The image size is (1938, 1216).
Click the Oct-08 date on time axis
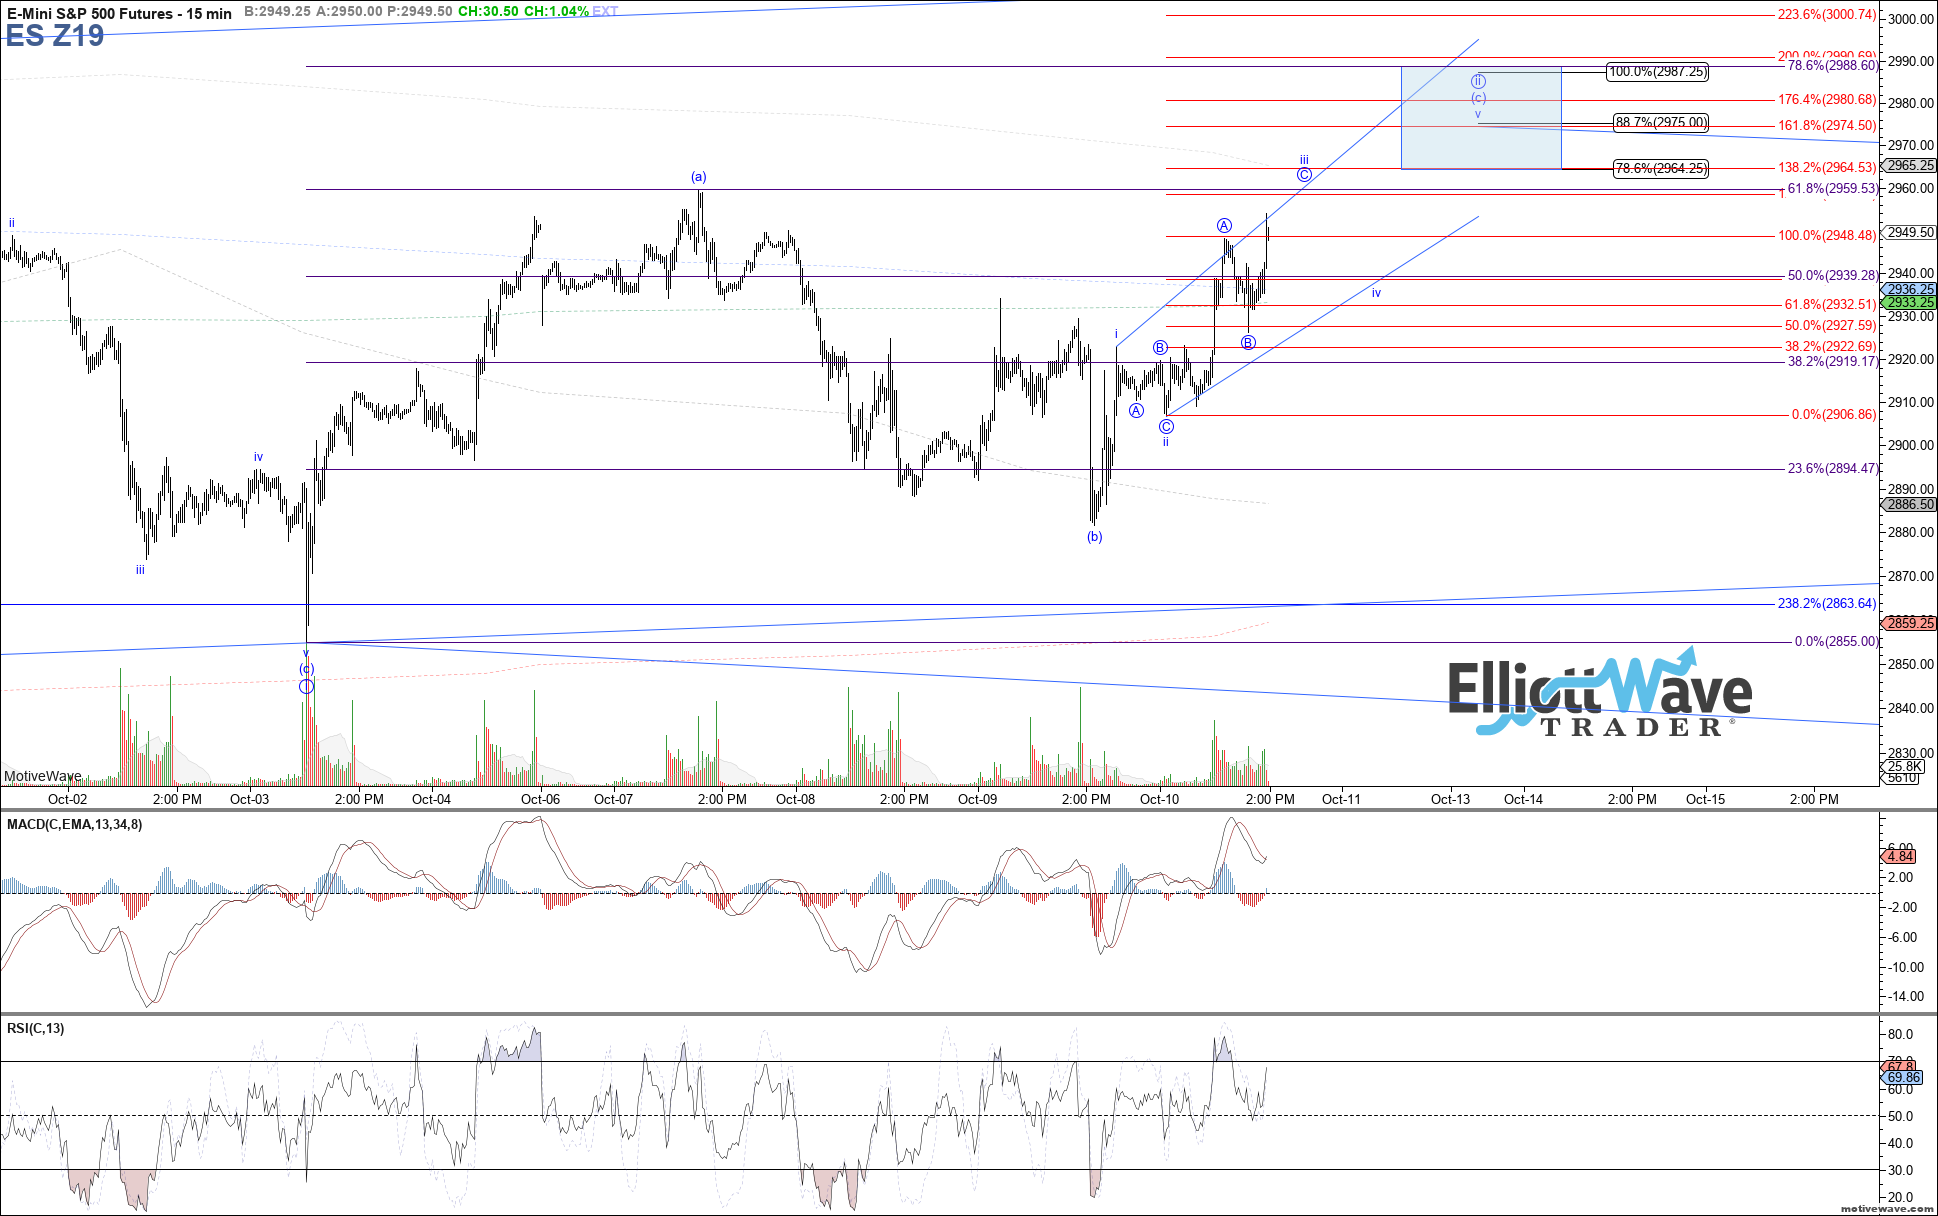pyautogui.click(x=795, y=799)
